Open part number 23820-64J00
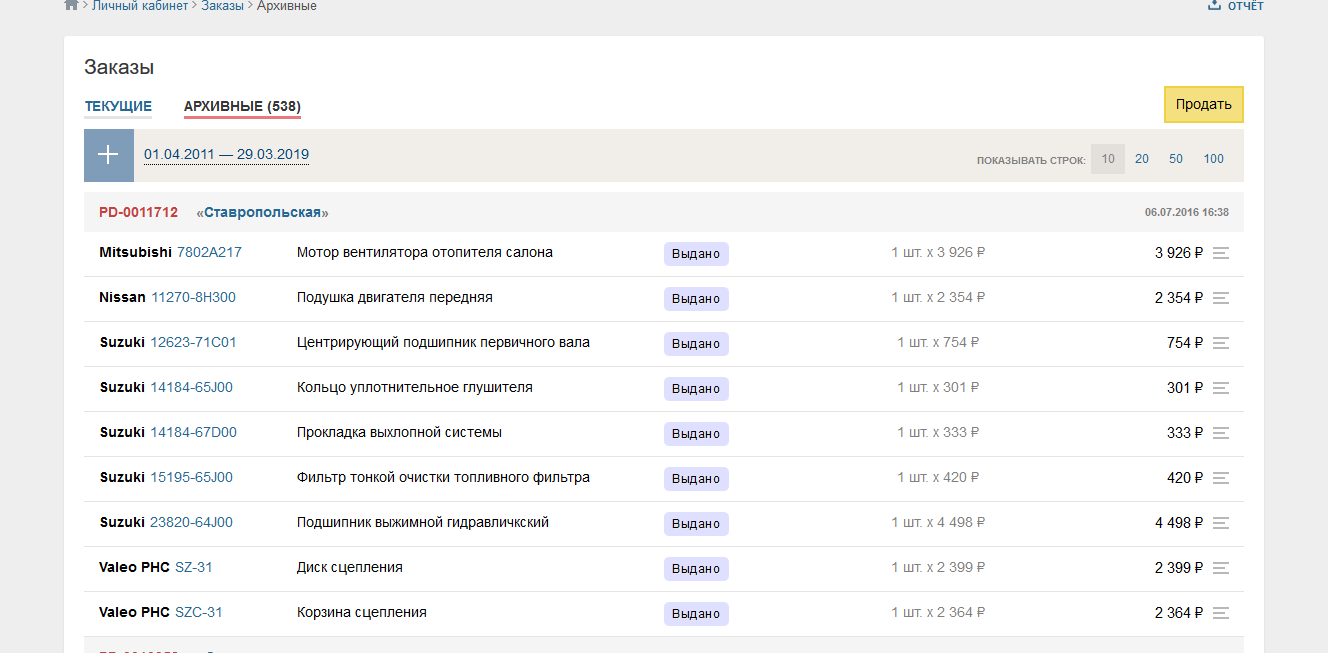 pyautogui.click(x=191, y=522)
